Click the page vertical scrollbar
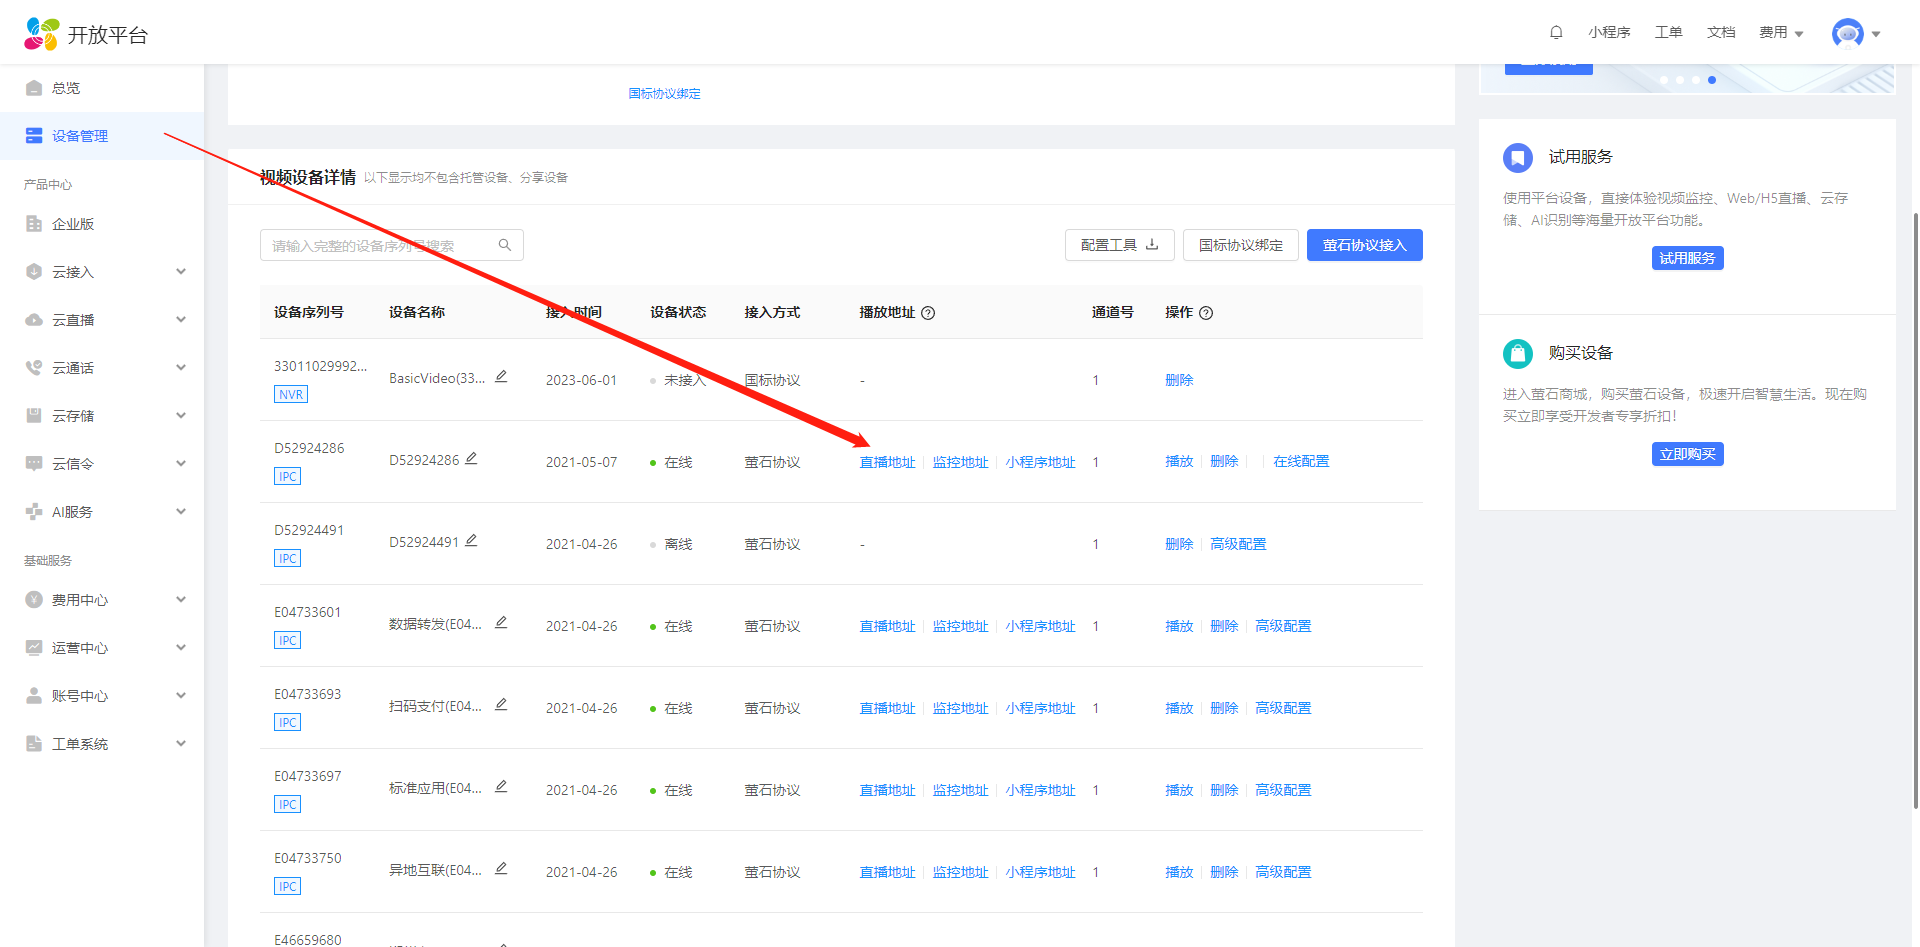This screenshot has width=1920, height=947. coord(1915,510)
